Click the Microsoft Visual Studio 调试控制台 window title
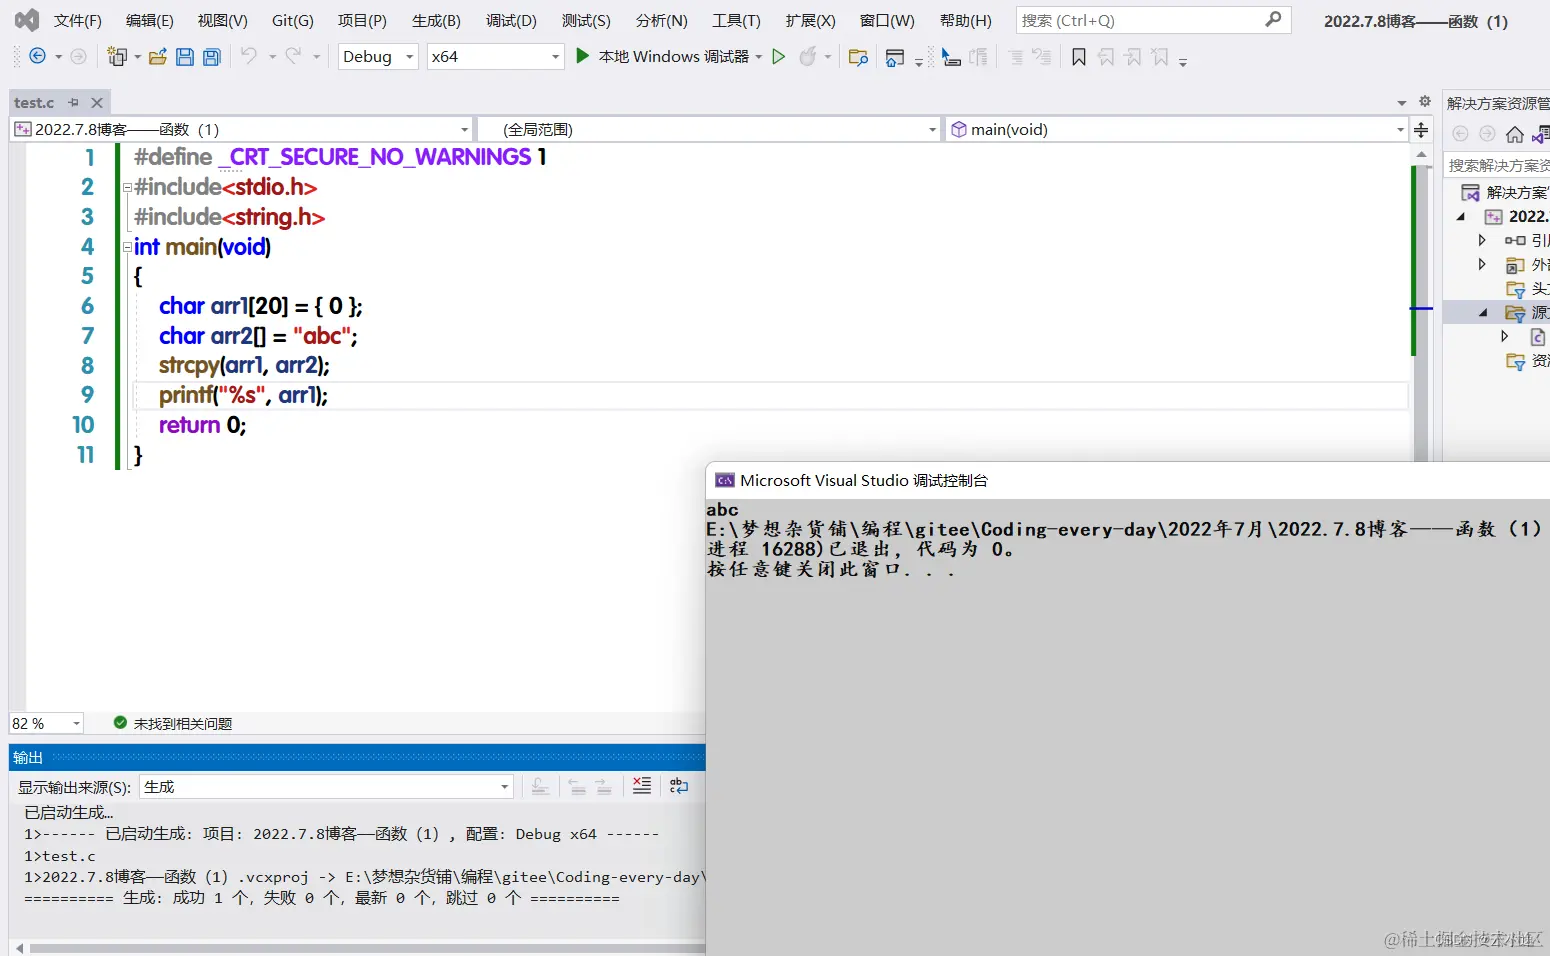The width and height of the screenshot is (1550, 956). 864,480
